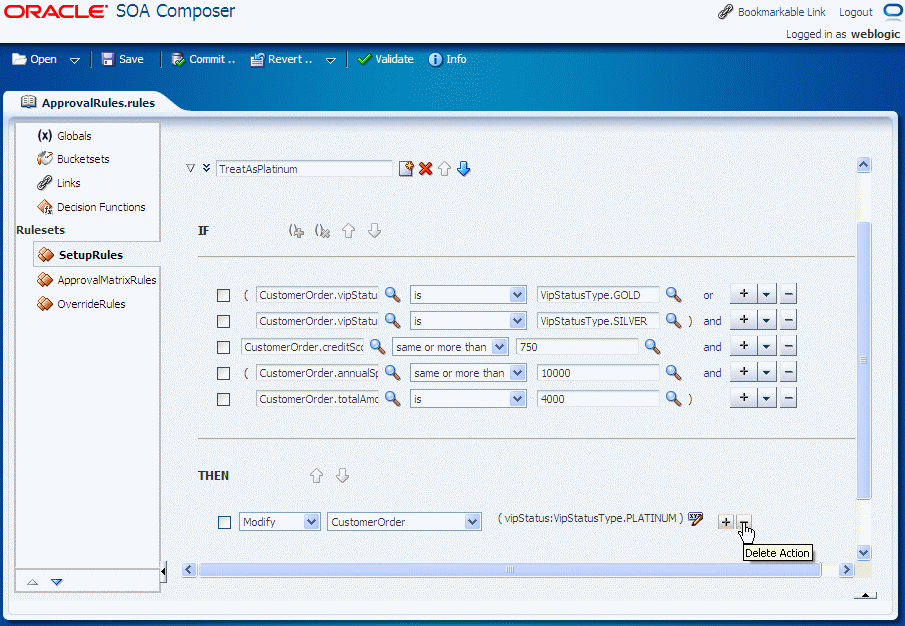
Task: Click the horizontal scrollbar right arrow
Action: [846, 569]
